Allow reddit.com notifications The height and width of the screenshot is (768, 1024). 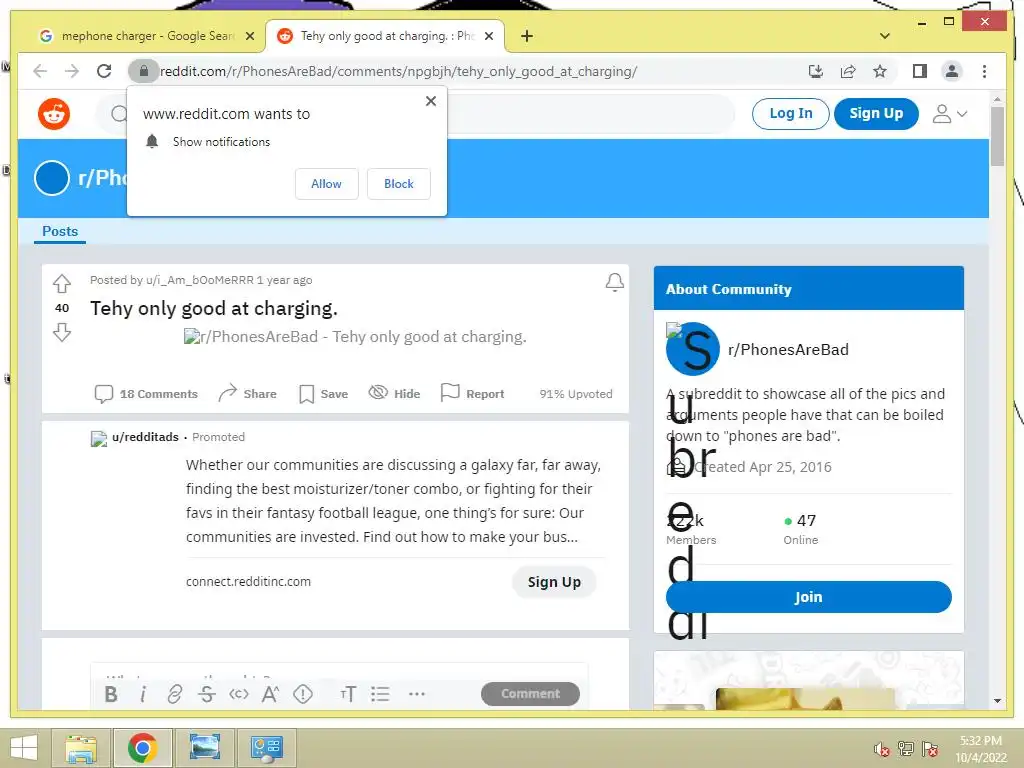pos(327,184)
